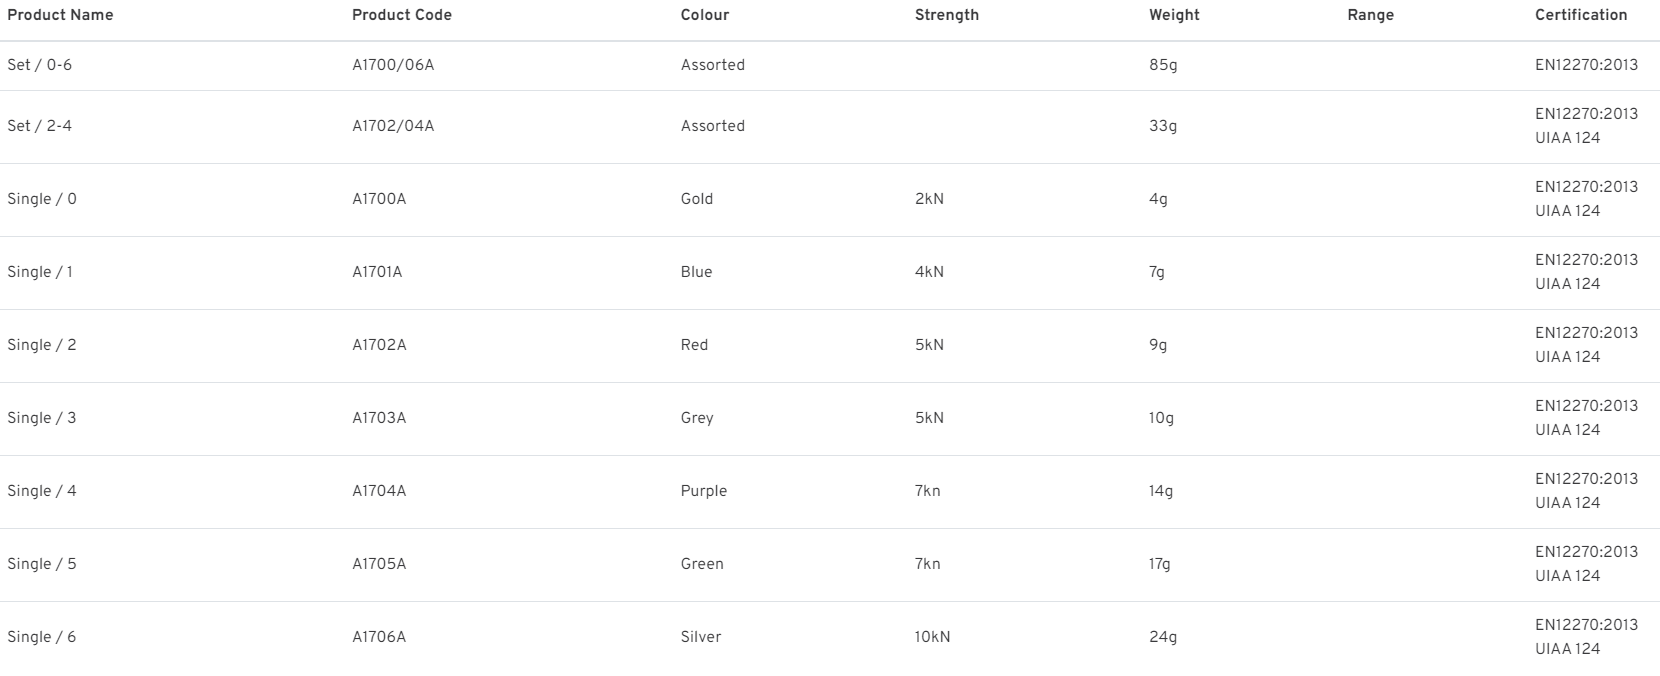Screen dimensions: 1660x676
Task: Click product code A1700/06A
Action: [x=393, y=65]
